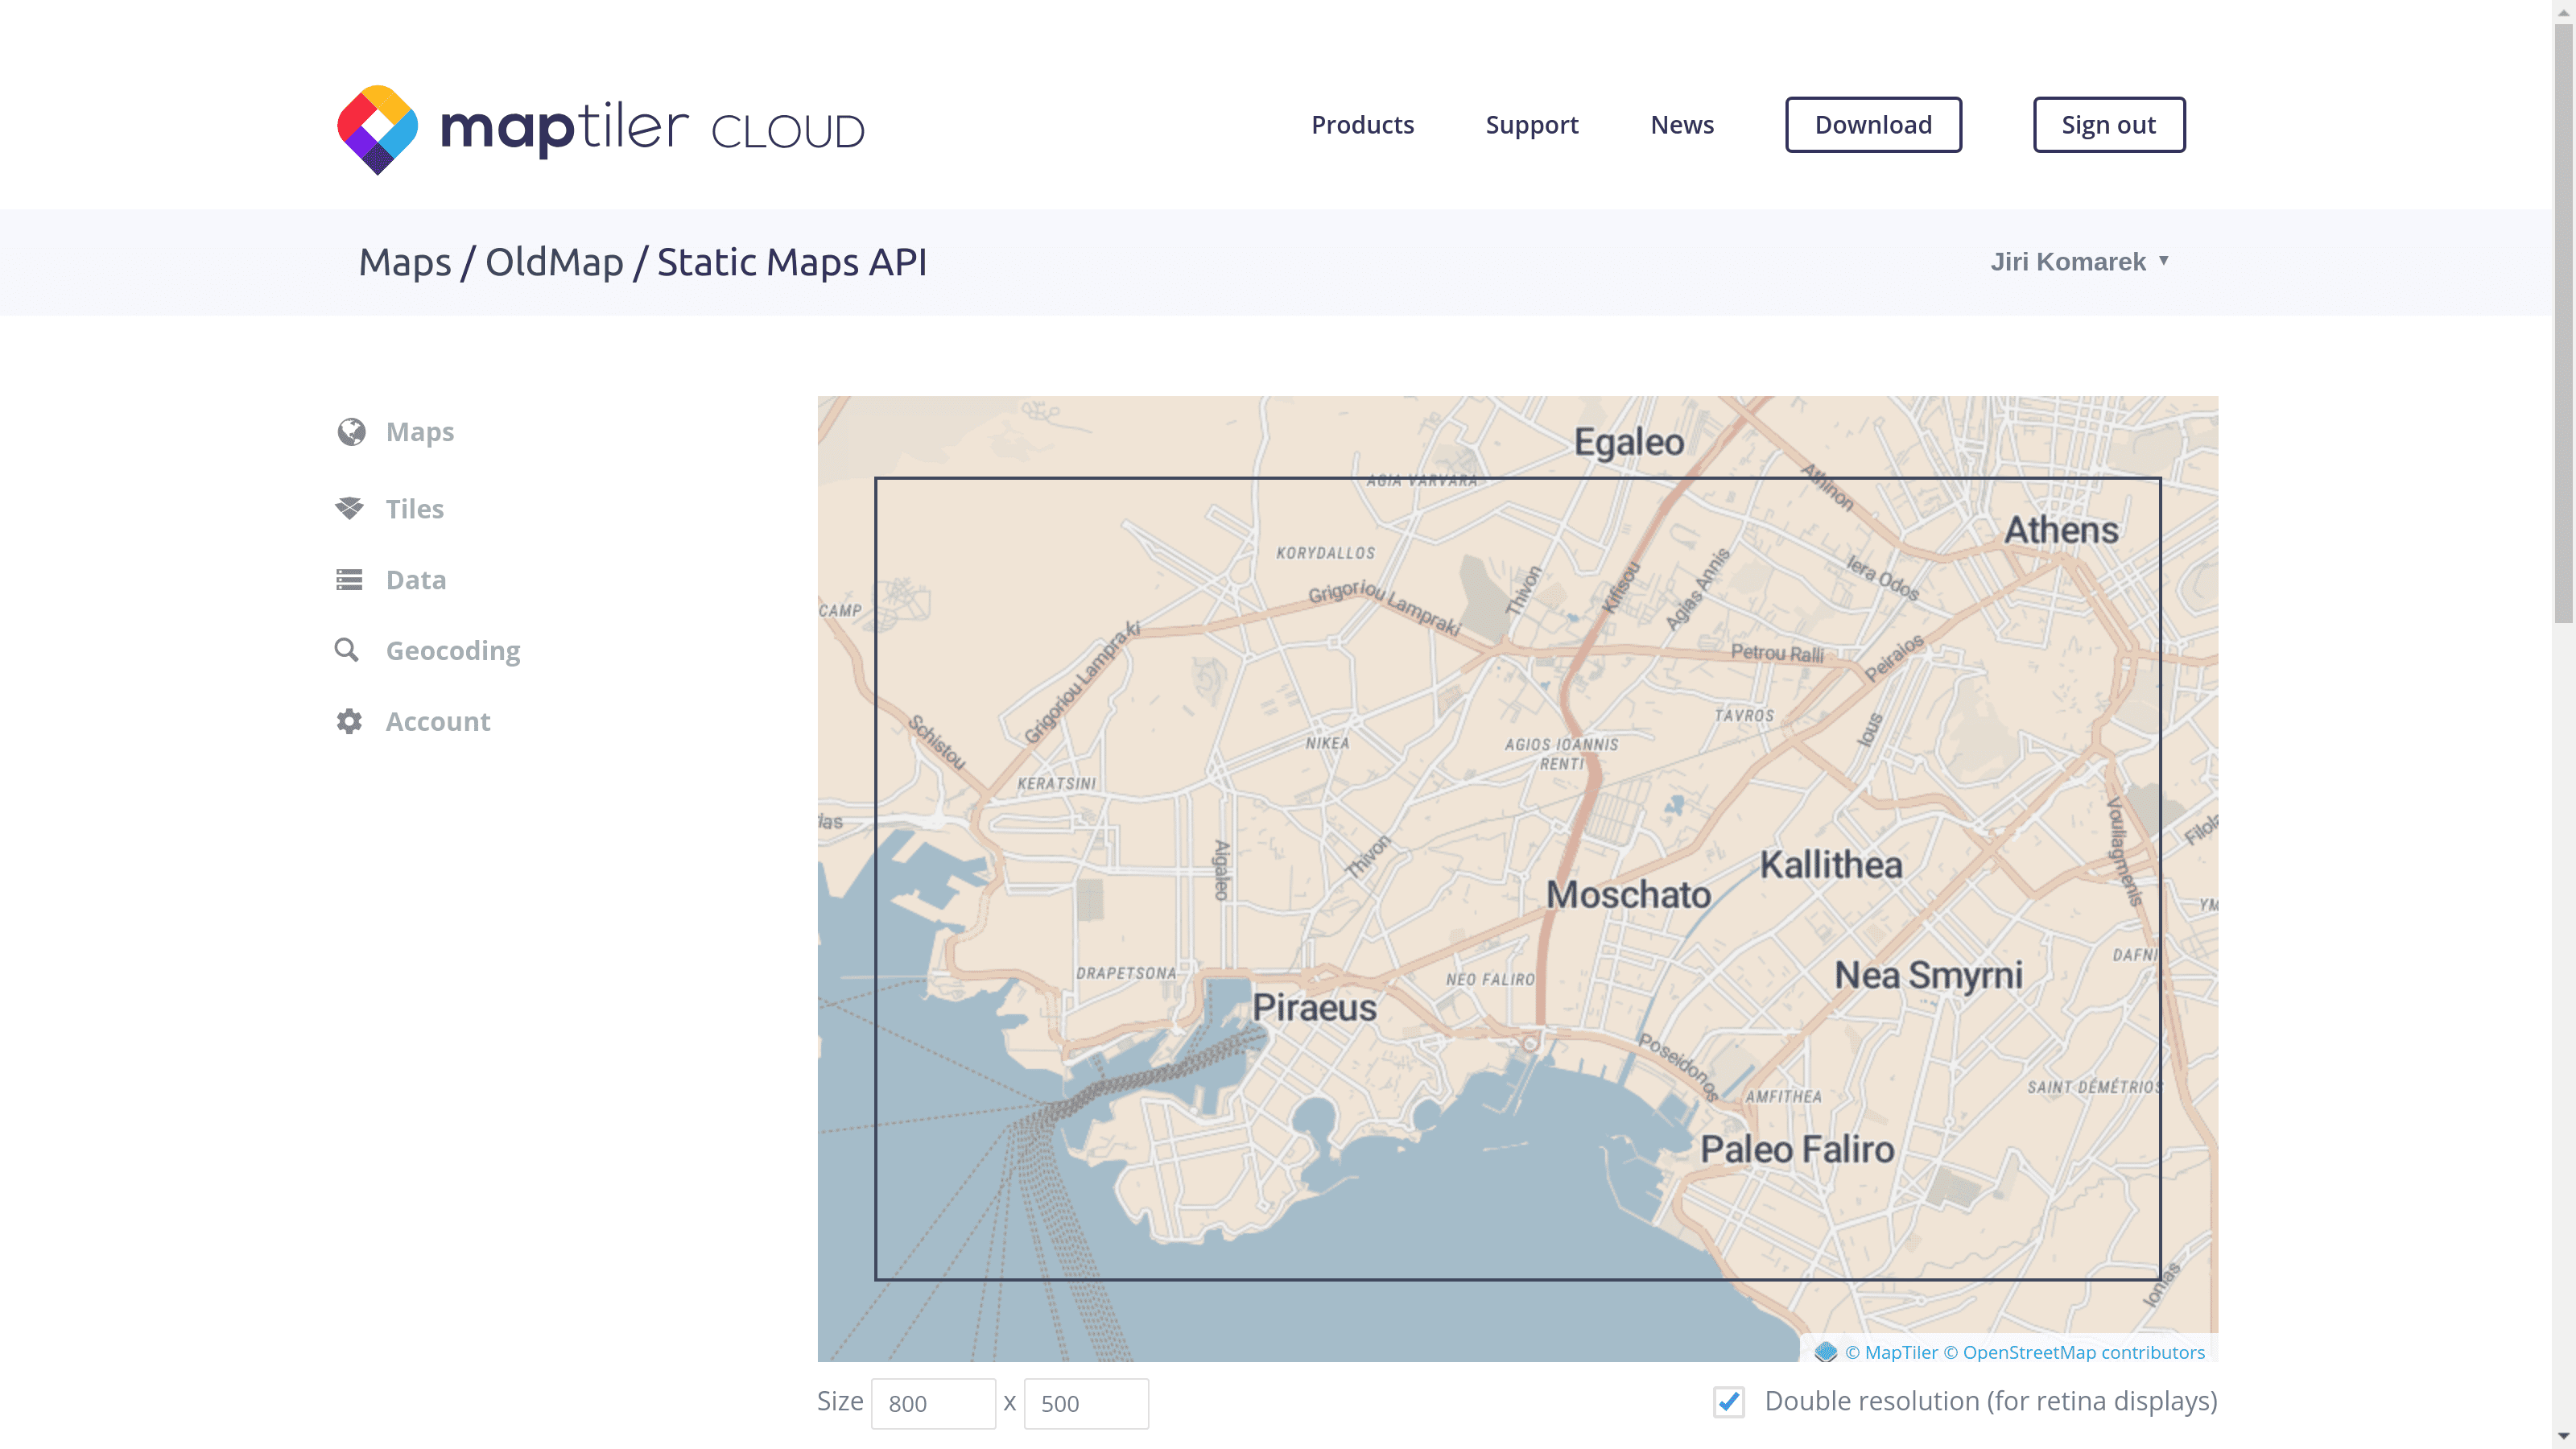Open Account settings via the gear icon
This screenshot has width=2576, height=1449.
pyautogui.click(x=349, y=721)
